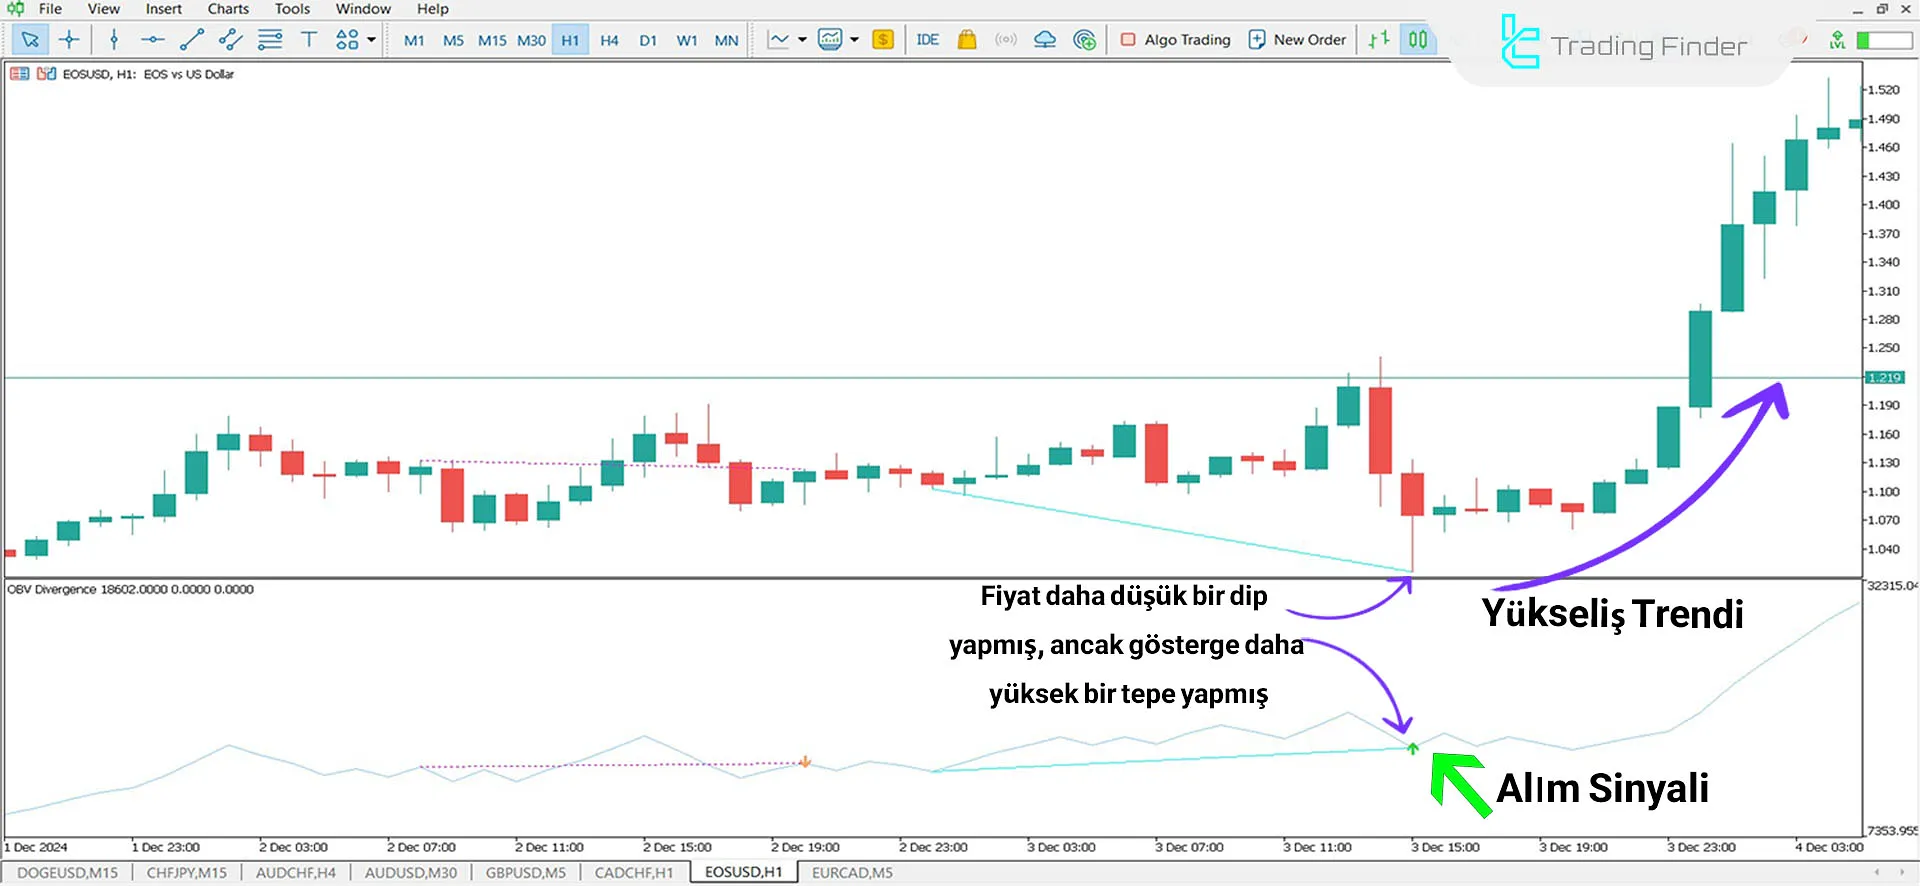Open the Charts menu
This screenshot has height=886, width=1920.
(x=228, y=9)
